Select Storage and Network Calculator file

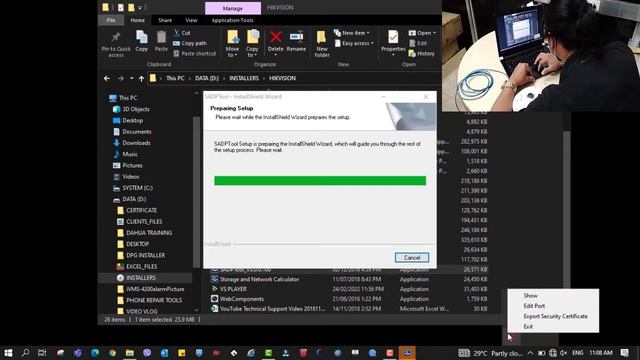pyautogui.click(x=259, y=279)
